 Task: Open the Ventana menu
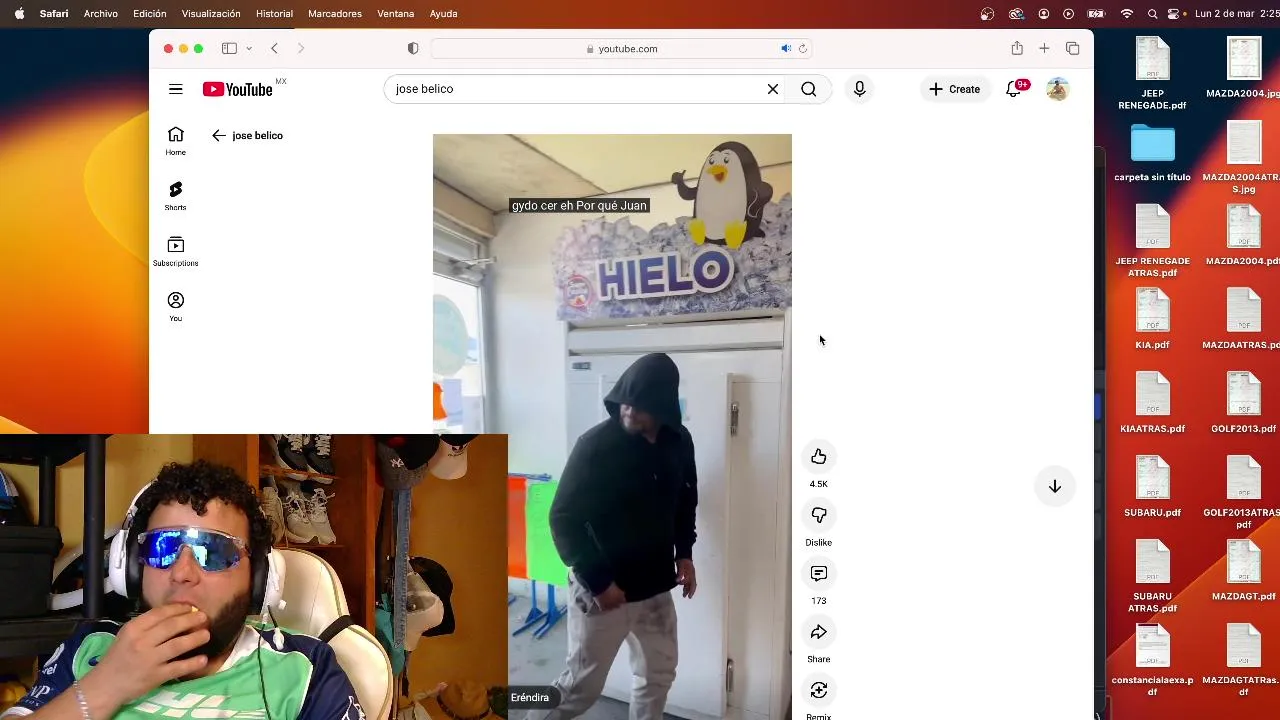point(396,13)
